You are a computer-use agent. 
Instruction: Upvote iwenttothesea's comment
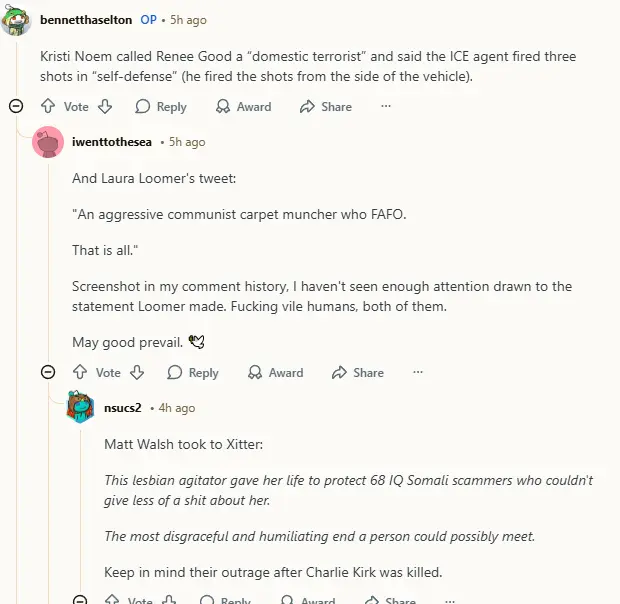tap(79, 372)
